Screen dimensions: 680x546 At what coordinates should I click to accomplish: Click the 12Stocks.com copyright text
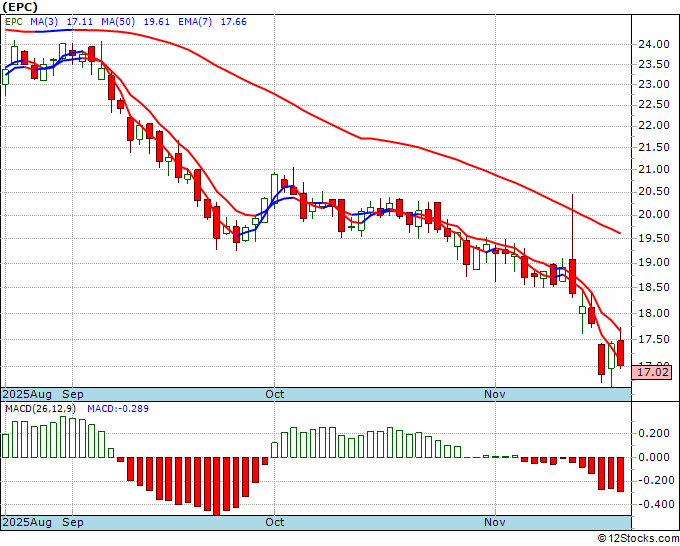click(638, 538)
